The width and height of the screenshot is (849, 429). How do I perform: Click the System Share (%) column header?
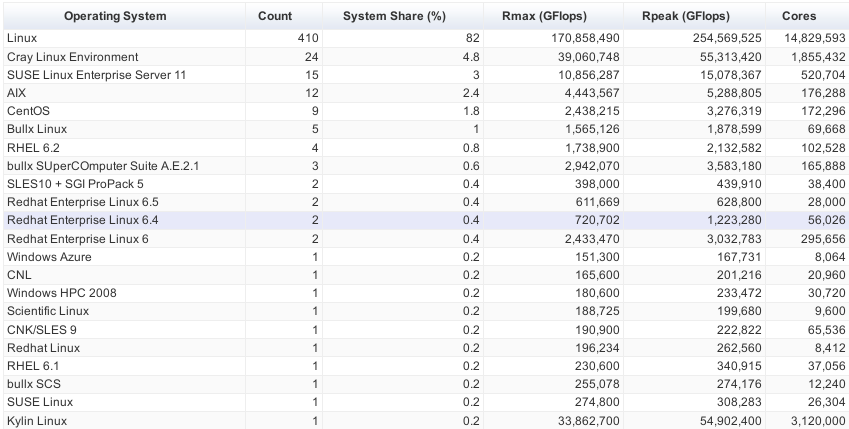[403, 16]
